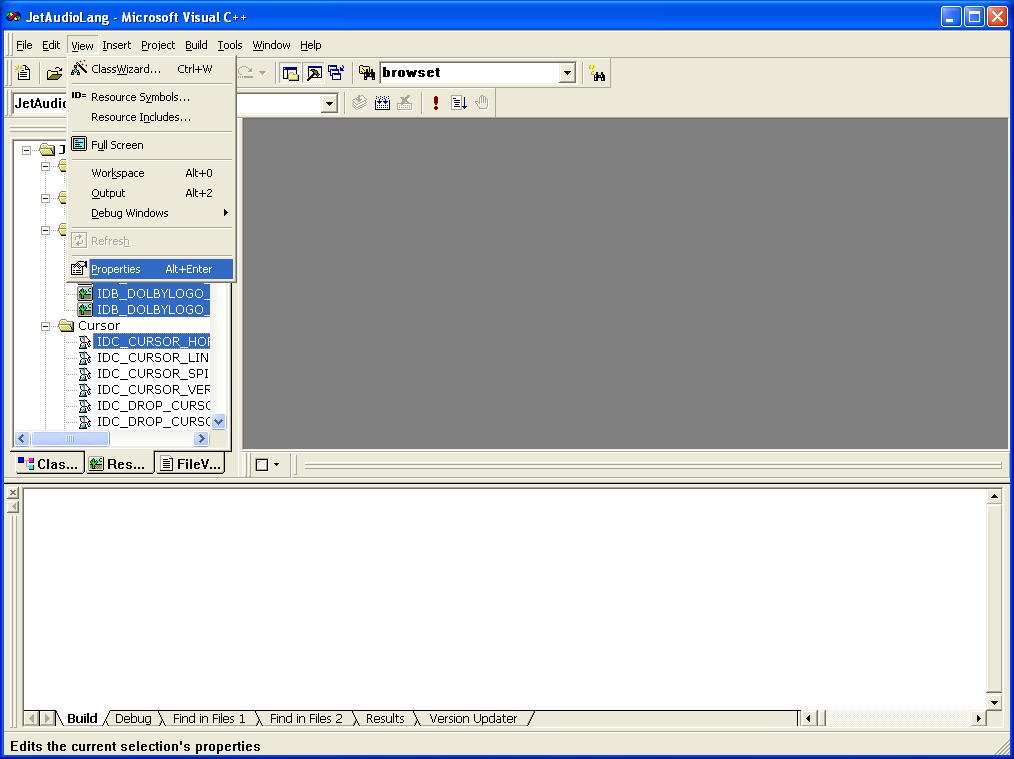The width and height of the screenshot is (1014, 759).
Task: Select the Build output tab
Action: [81, 718]
